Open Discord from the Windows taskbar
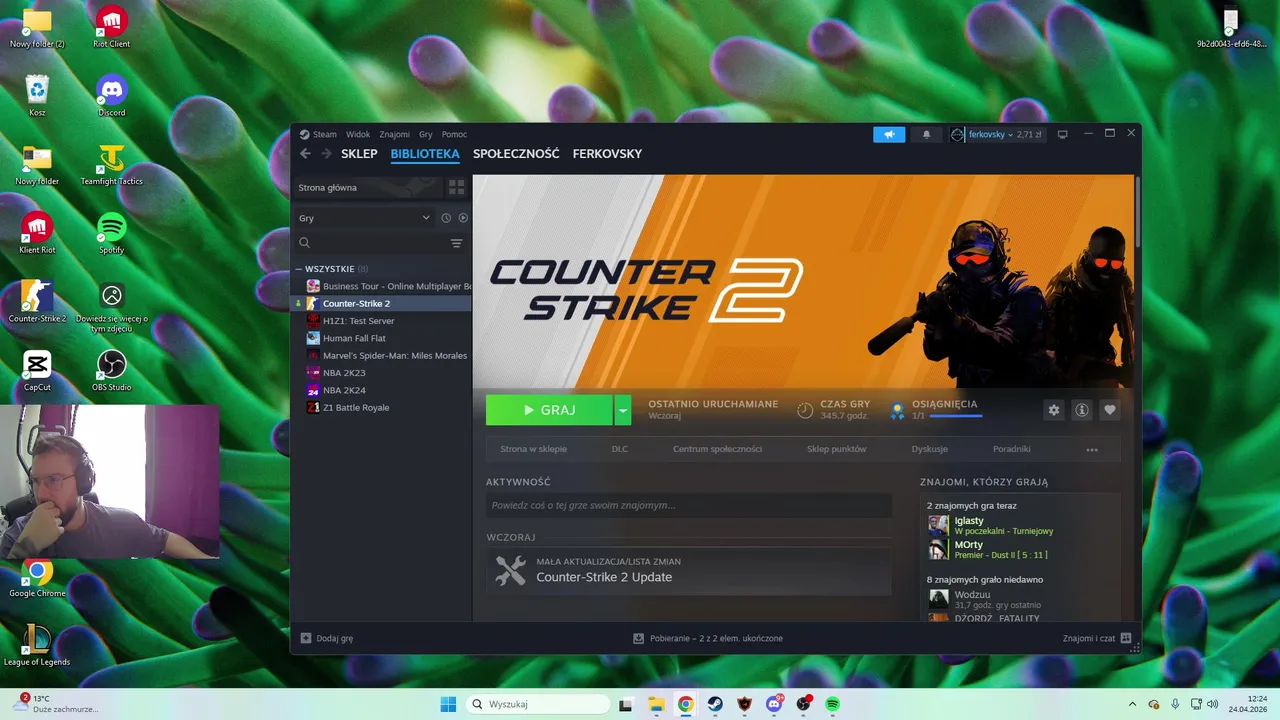 774,704
